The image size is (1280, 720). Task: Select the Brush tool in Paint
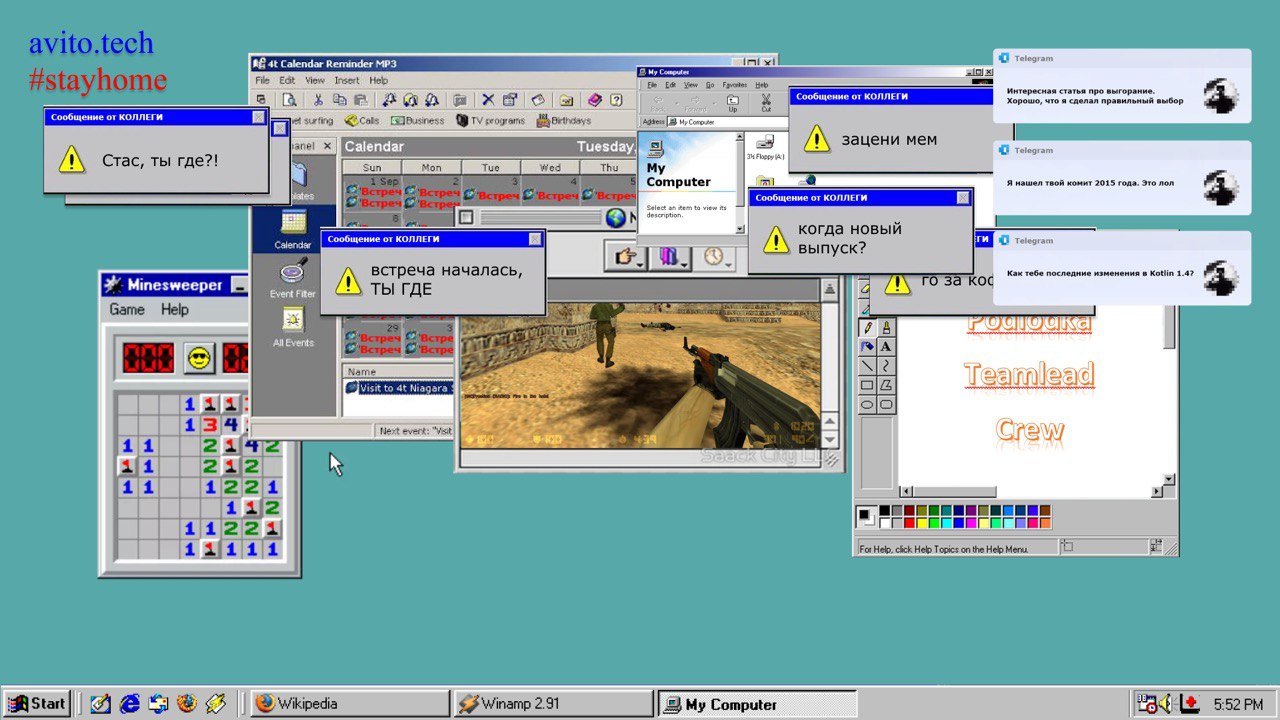pos(886,328)
